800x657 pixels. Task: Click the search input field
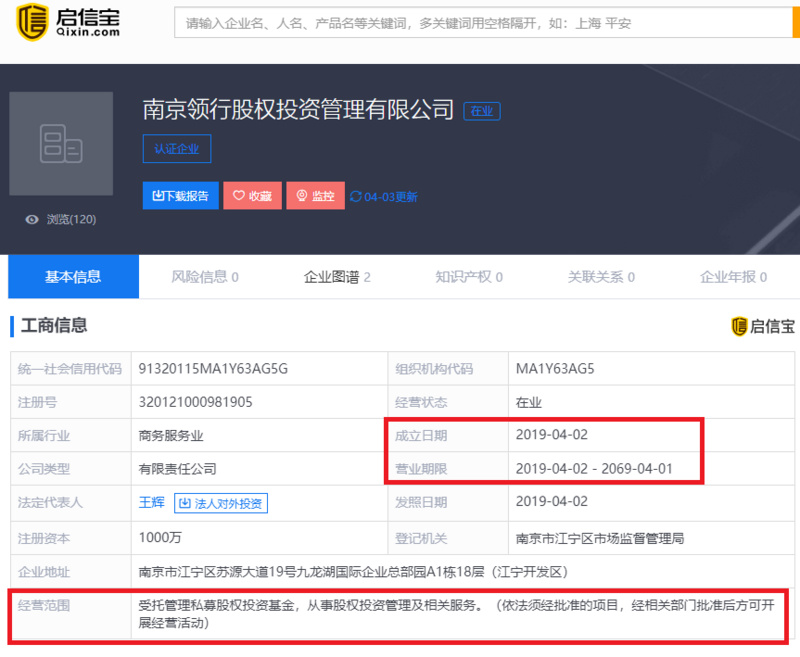[480, 23]
